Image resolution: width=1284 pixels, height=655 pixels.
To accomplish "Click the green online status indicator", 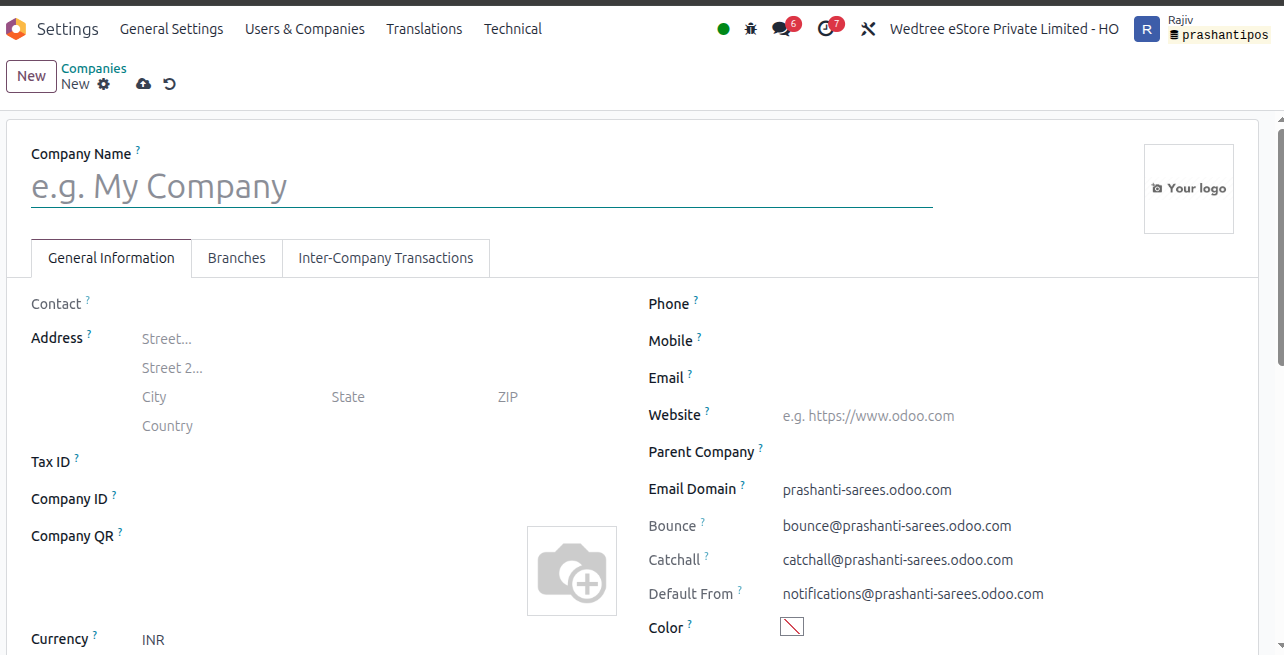I will [723, 29].
